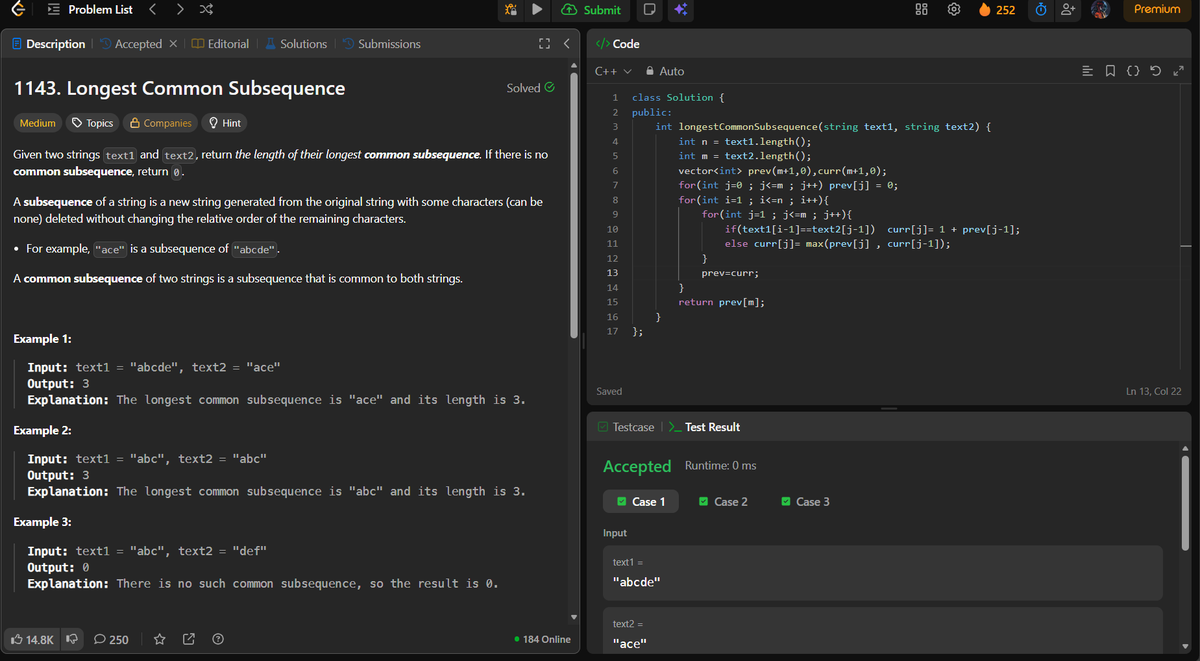The image size is (1200, 661).
Task: Toggle fullscreen on the Description panel
Action: [x=543, y=43]
